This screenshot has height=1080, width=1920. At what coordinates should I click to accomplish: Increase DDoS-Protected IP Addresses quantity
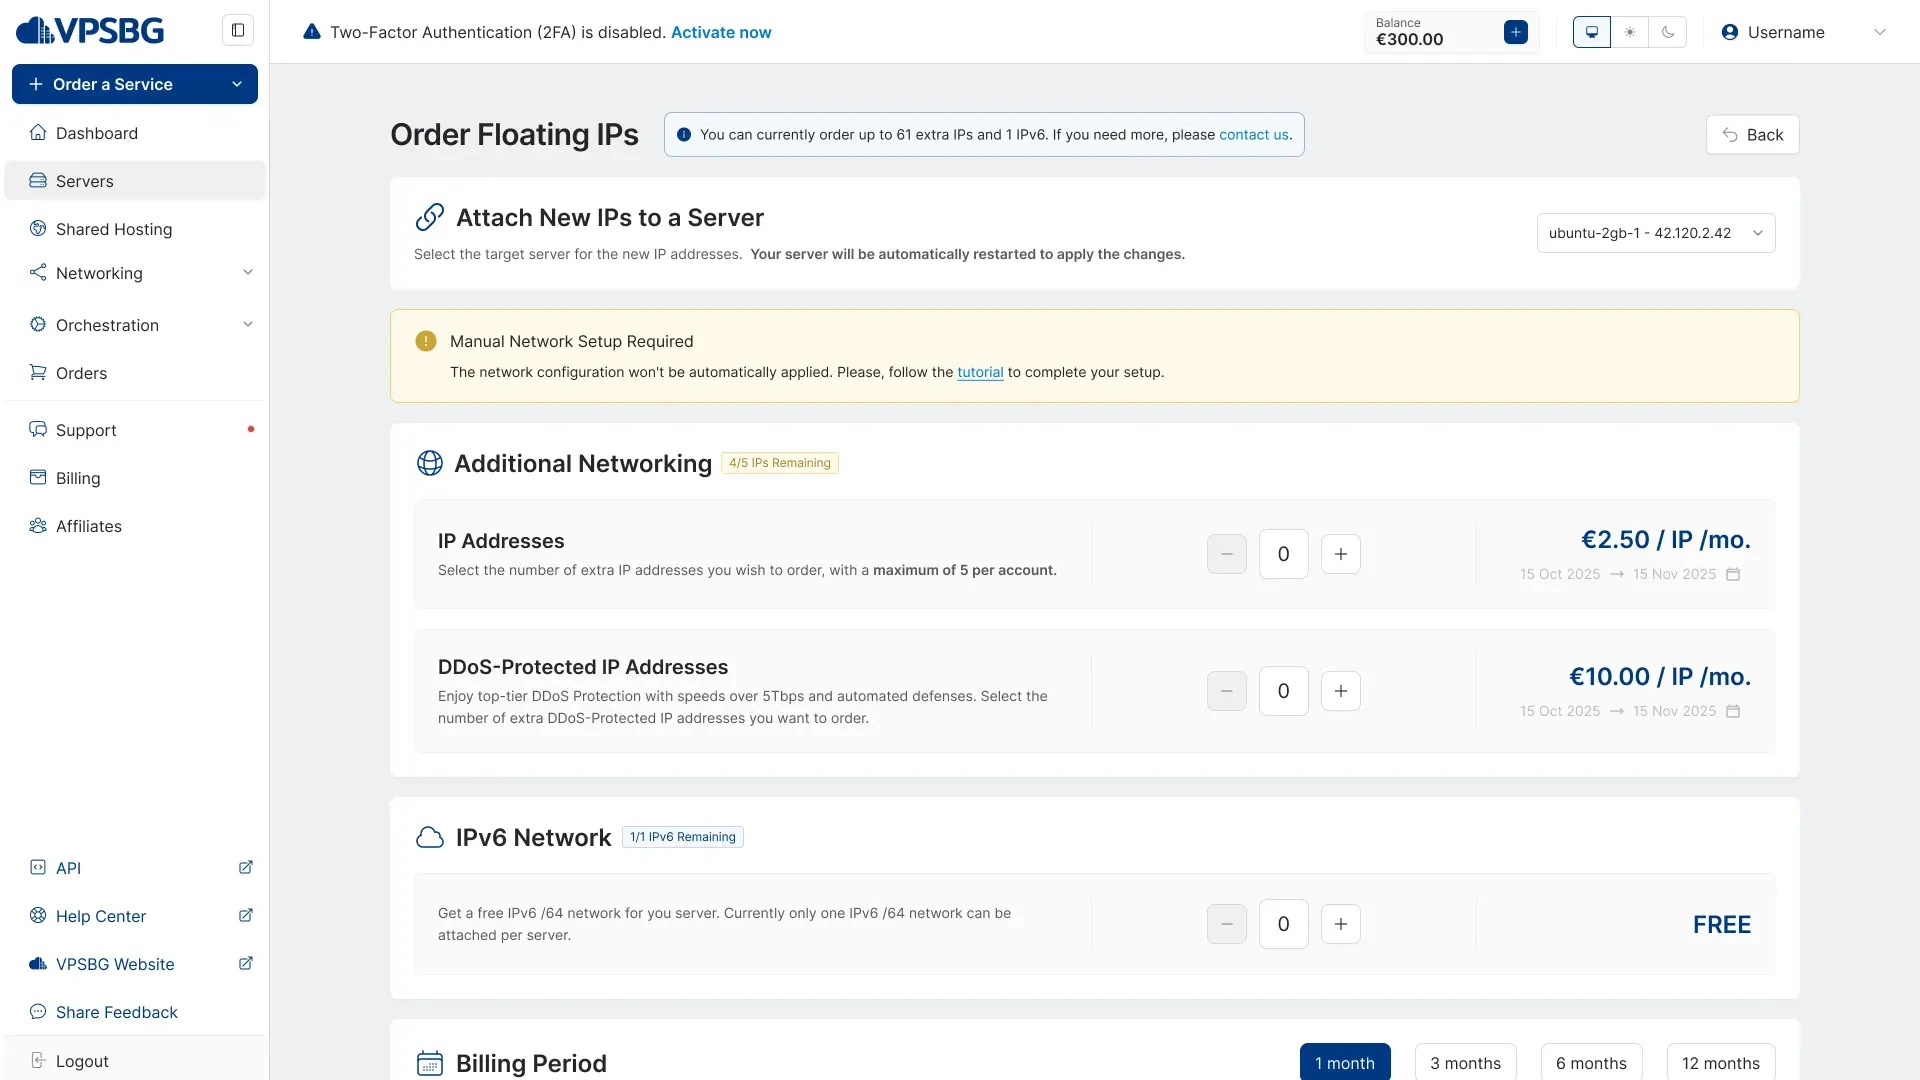pos(1340,691)
